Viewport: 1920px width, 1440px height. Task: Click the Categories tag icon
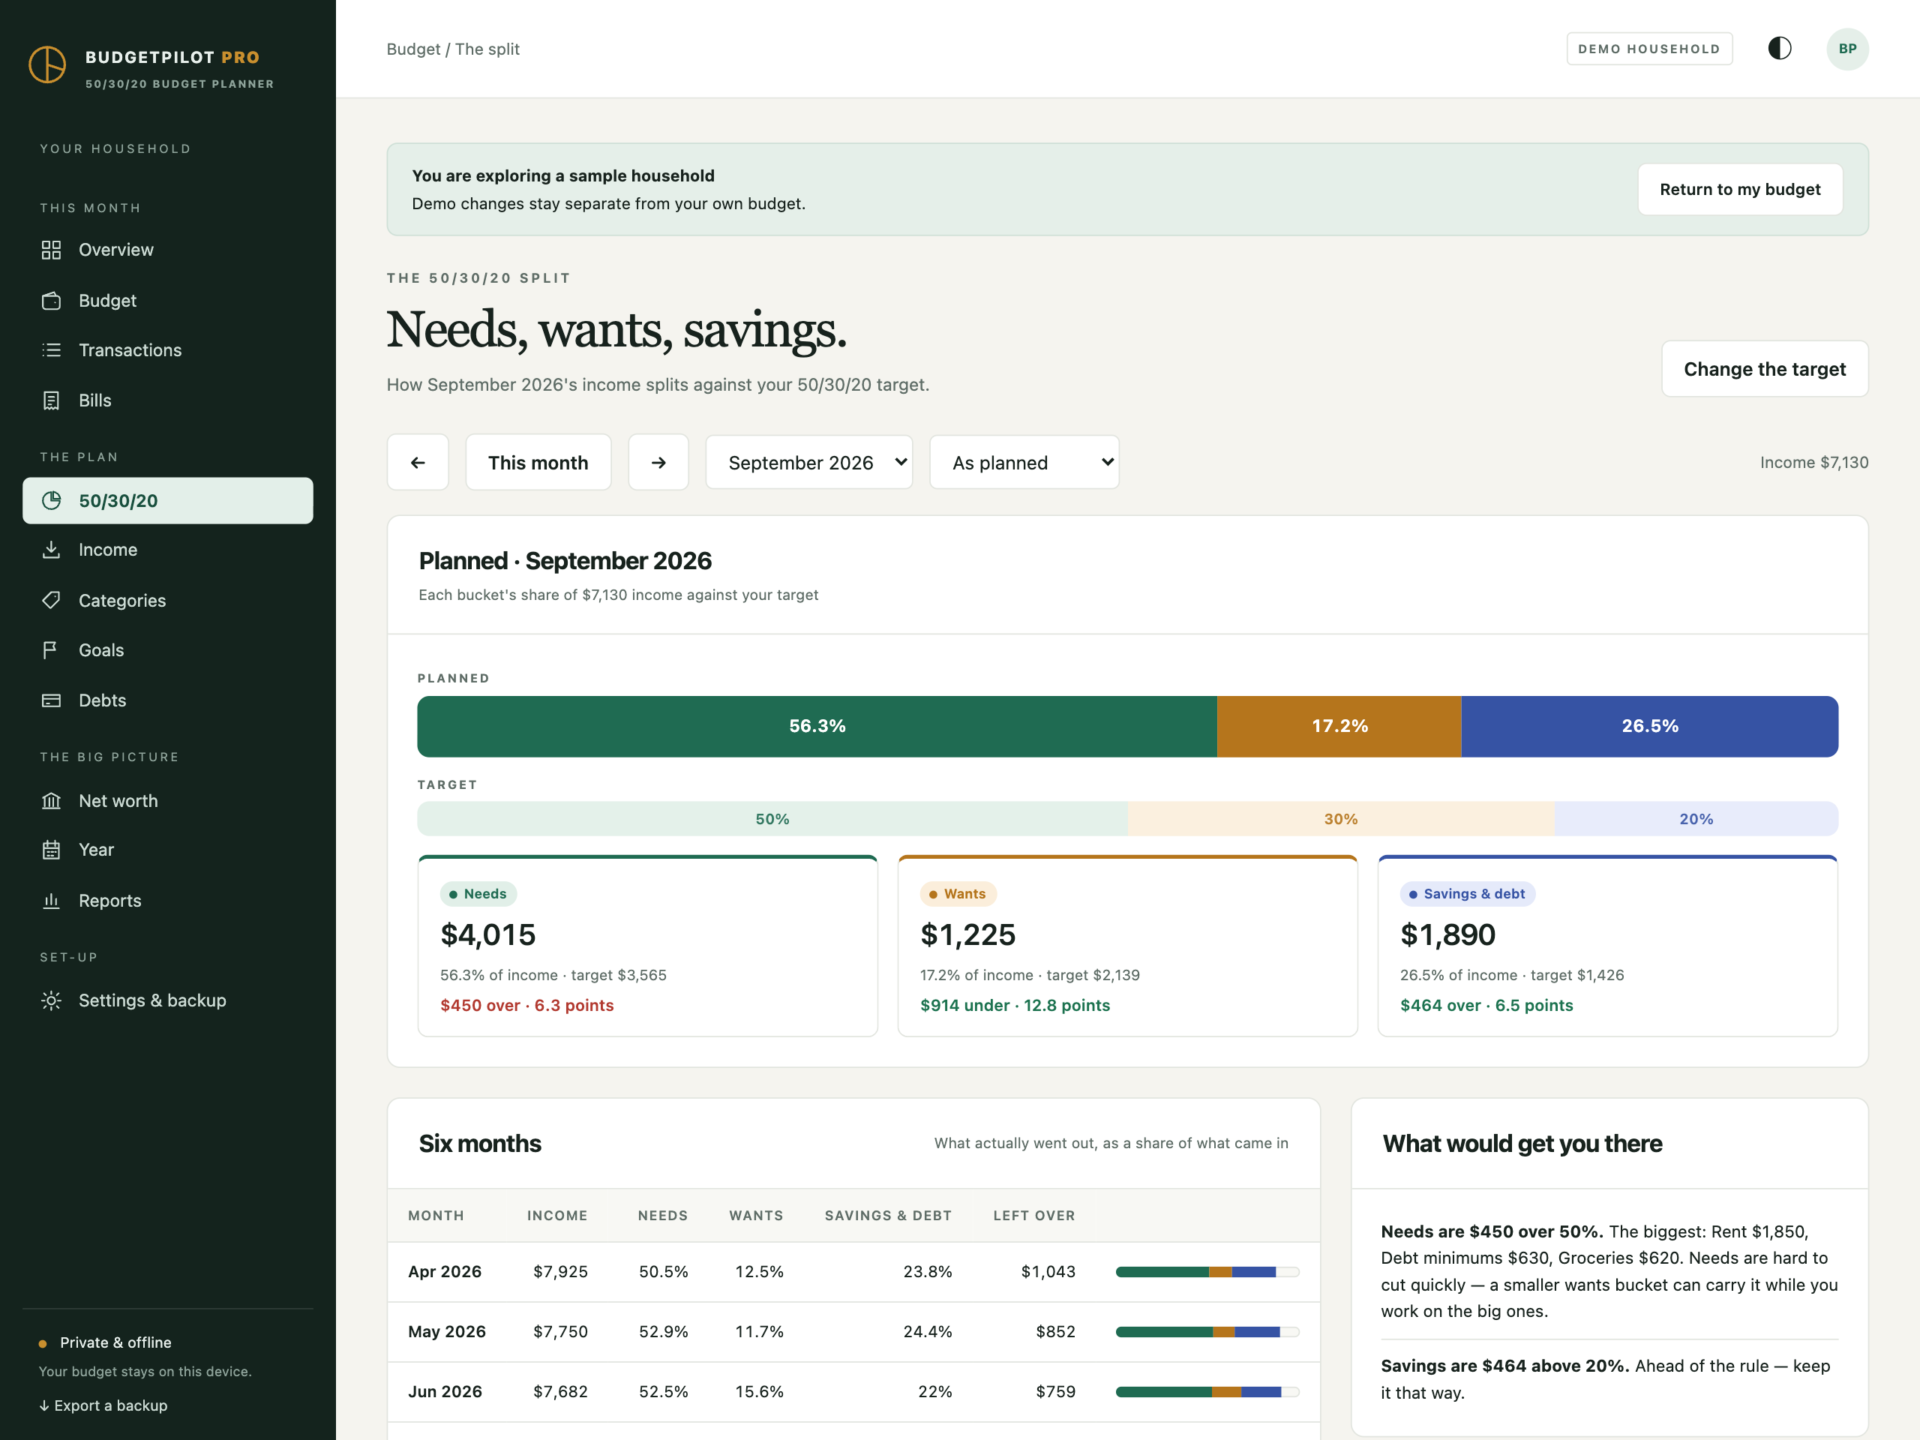coord(51,600)
